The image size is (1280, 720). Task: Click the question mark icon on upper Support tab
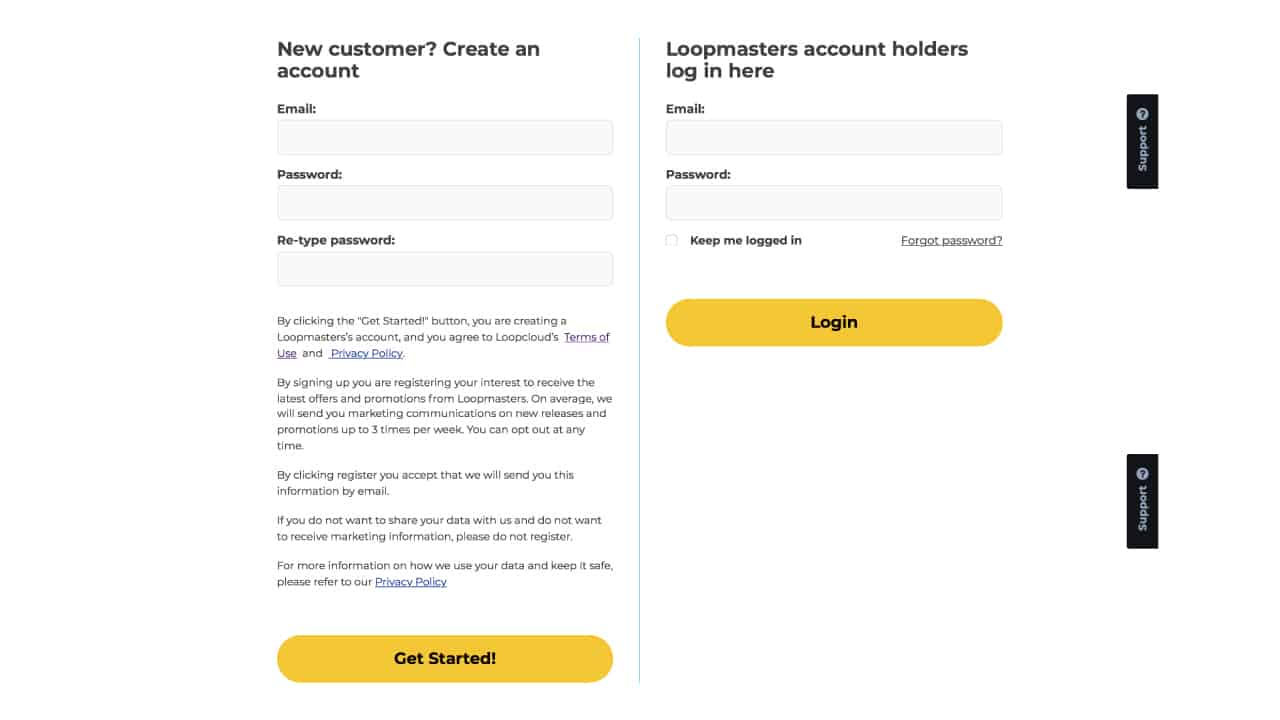click(x=1142, y=114)
